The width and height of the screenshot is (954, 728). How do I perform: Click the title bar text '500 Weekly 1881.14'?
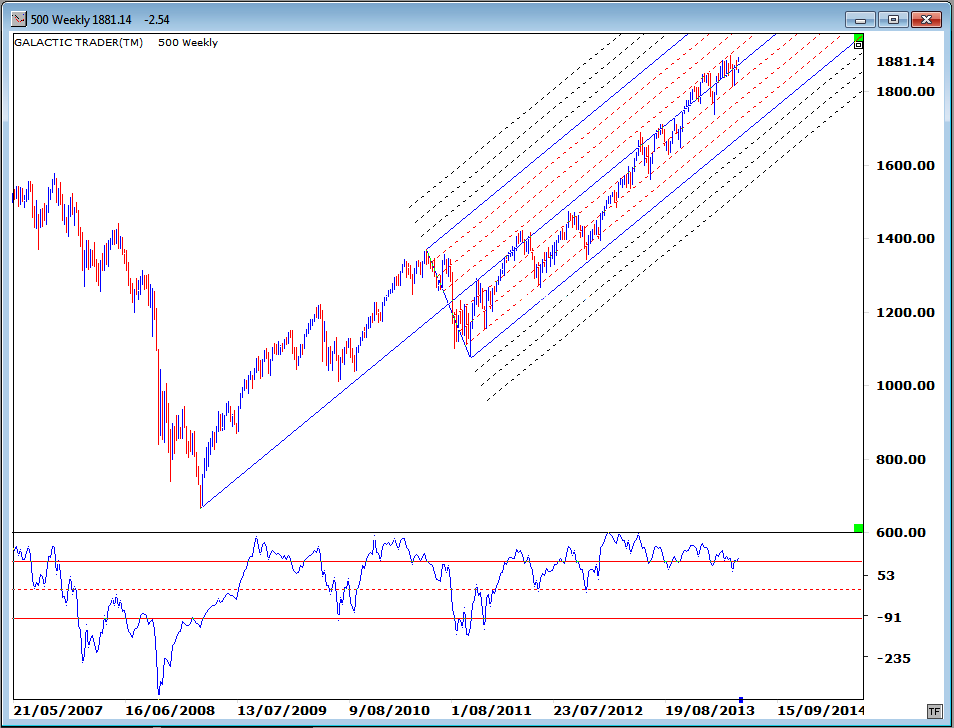81,19
